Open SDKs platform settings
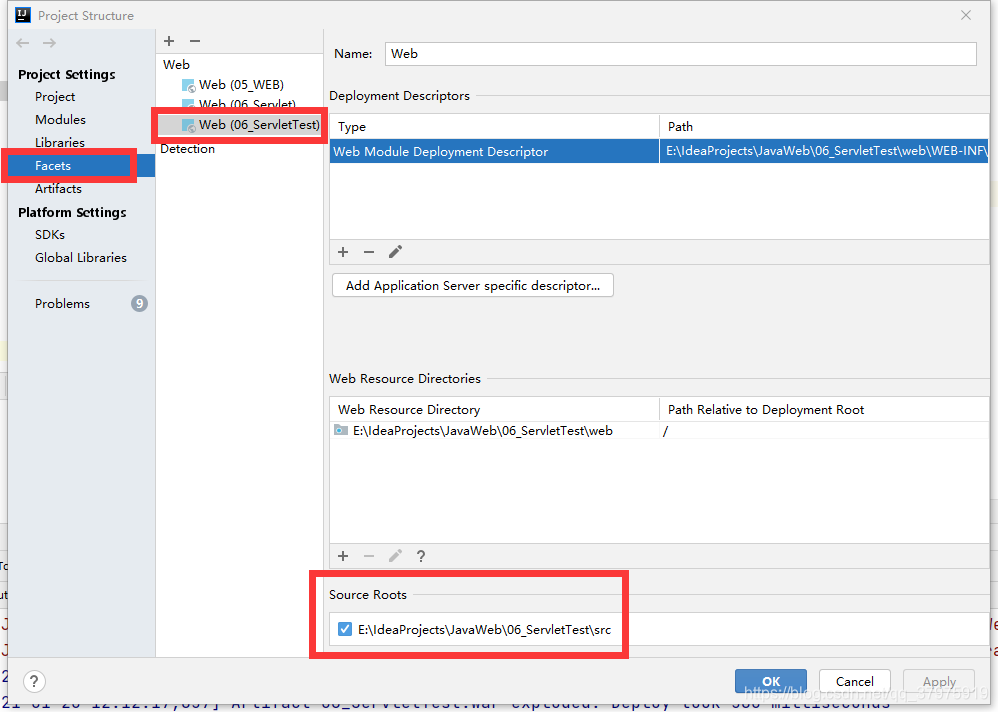998x712 pixels. (x=50, y=234)
